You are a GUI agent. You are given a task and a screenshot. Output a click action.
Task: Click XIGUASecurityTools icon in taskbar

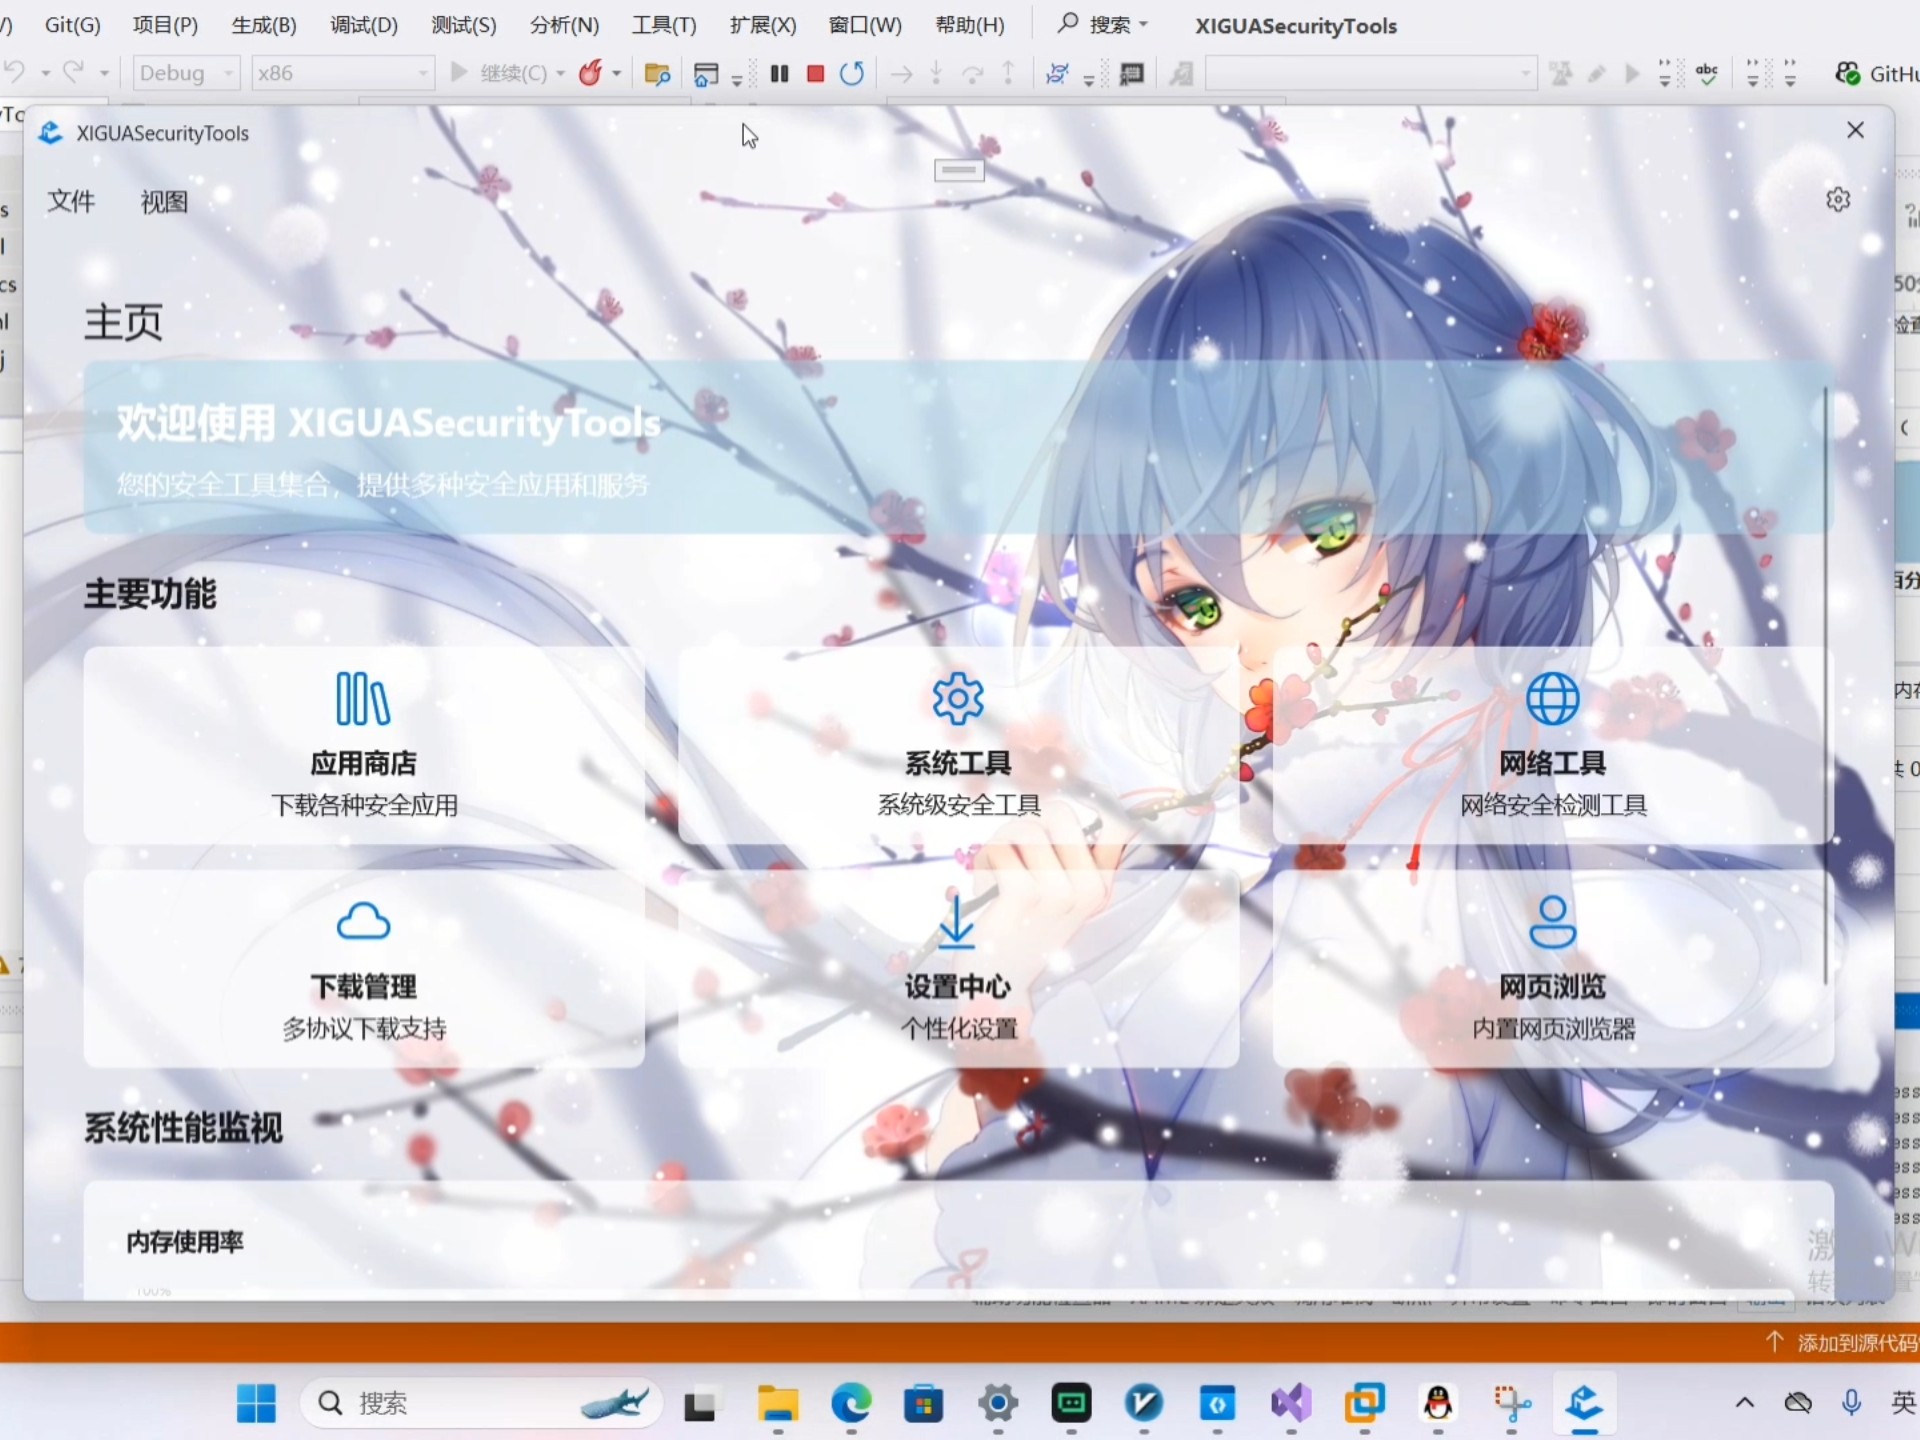(x=1584, y=1403)
